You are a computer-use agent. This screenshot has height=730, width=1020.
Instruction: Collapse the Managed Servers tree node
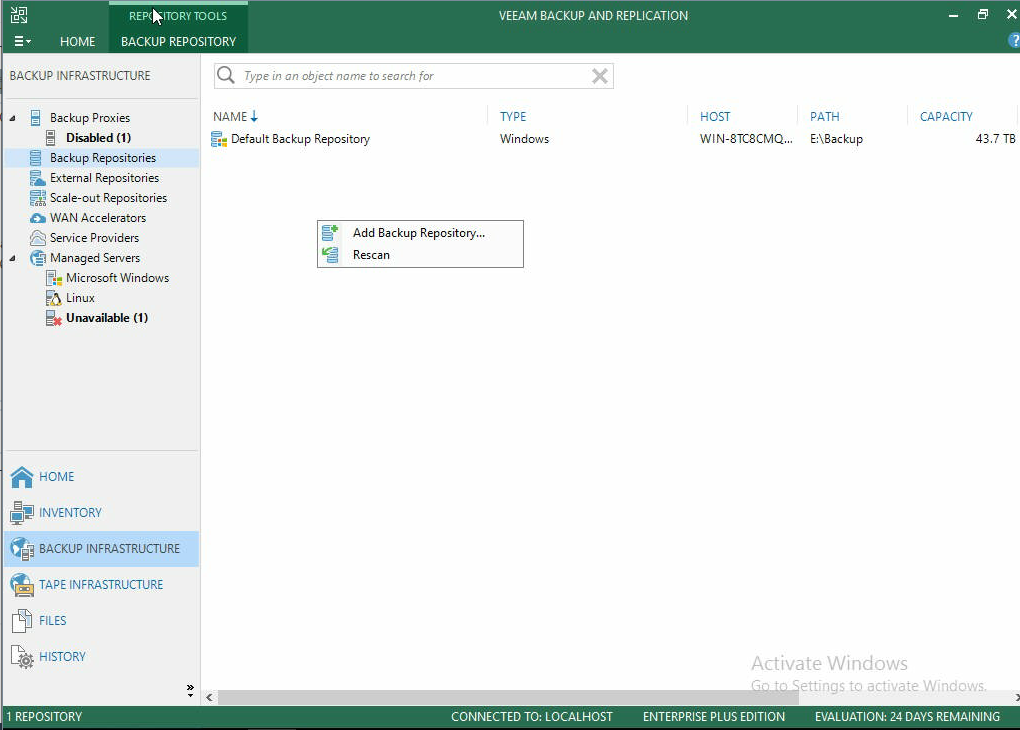(x=12, y=258)
